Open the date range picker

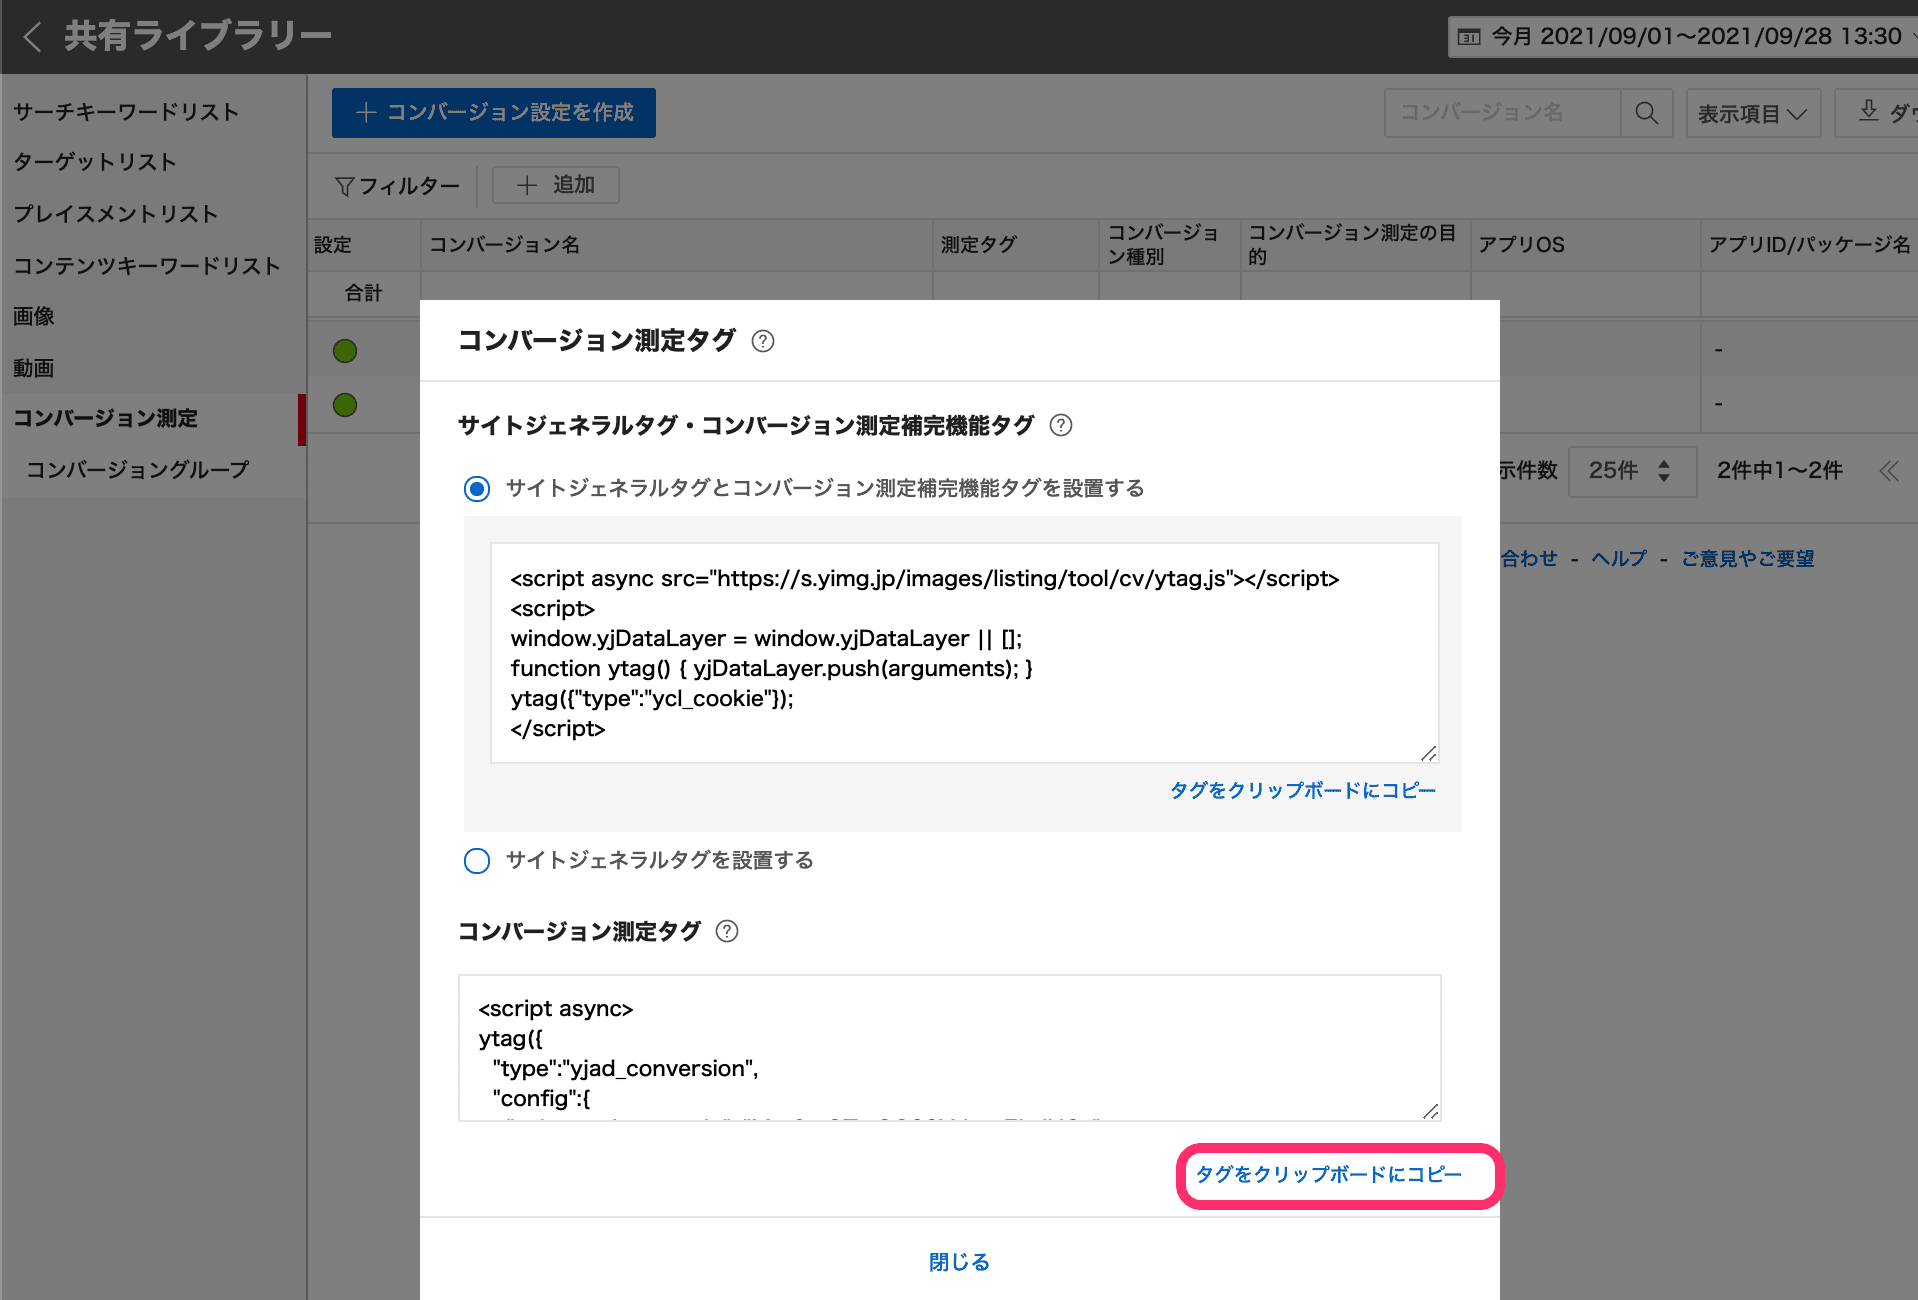1683,37
